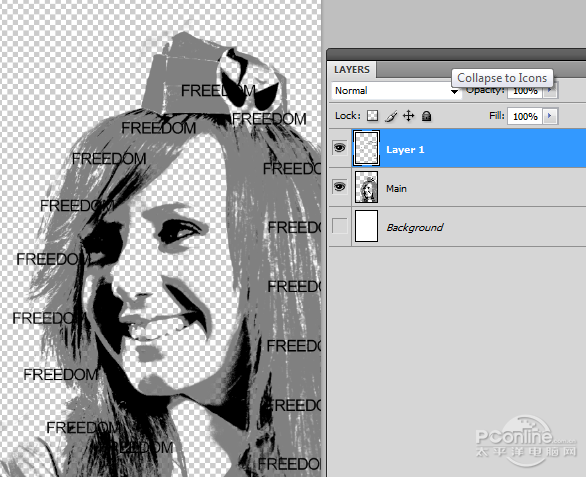Image resolution: width=586 pixels, height=477 pixels.
Task: Click the lock all padlock icon
Action: [x=426, y=116]
